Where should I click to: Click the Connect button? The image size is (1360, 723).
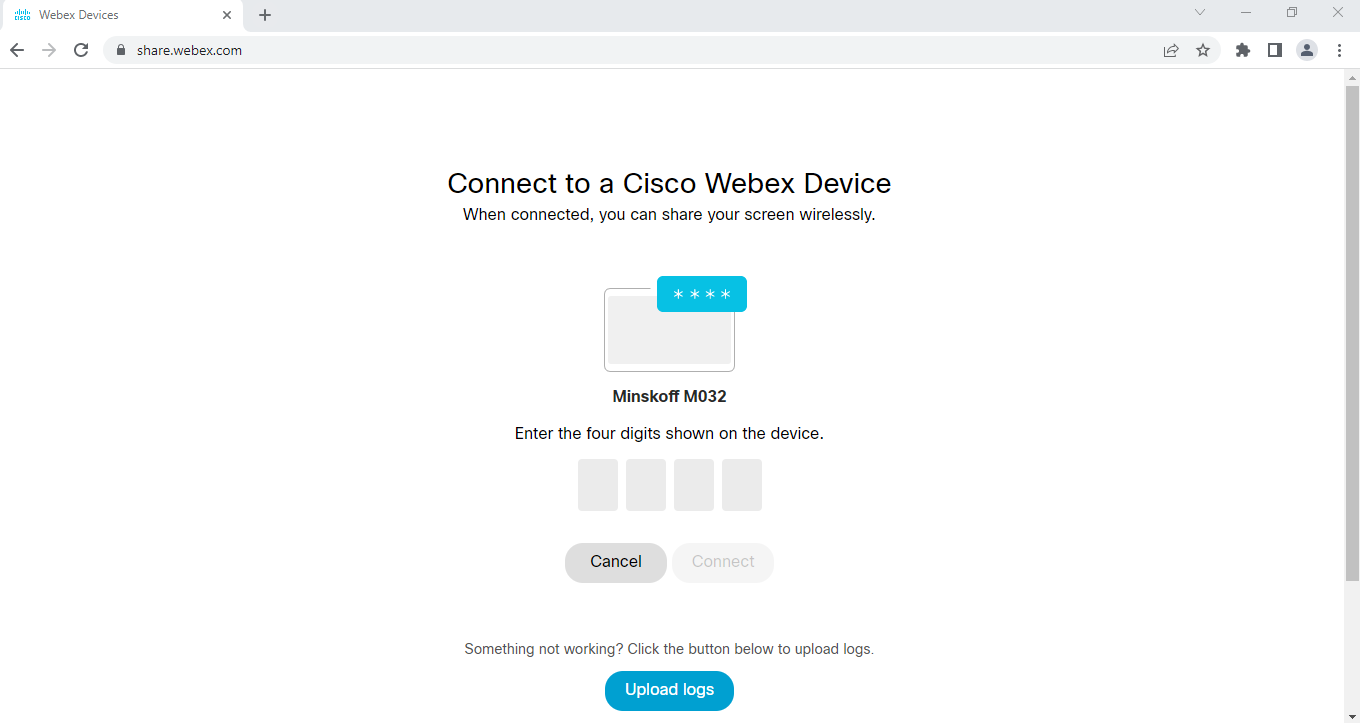coord(723,562)
